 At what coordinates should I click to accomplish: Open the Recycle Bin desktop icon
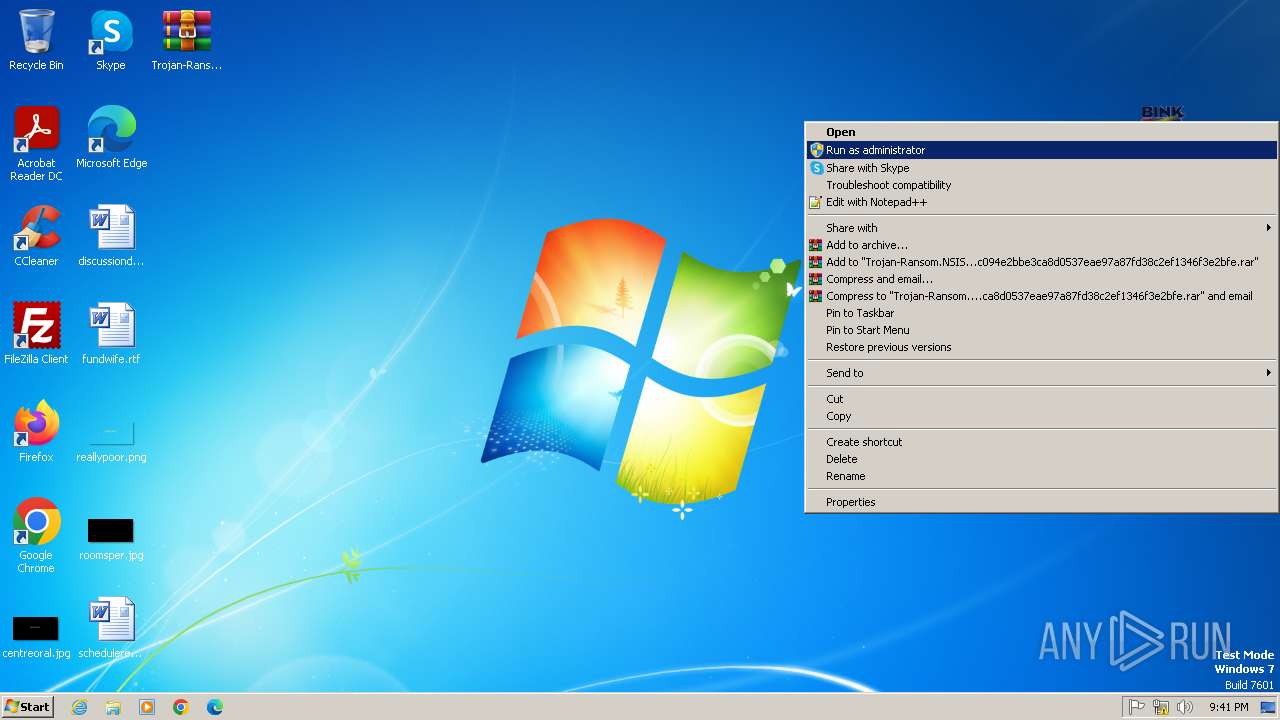tap(36, 40)
